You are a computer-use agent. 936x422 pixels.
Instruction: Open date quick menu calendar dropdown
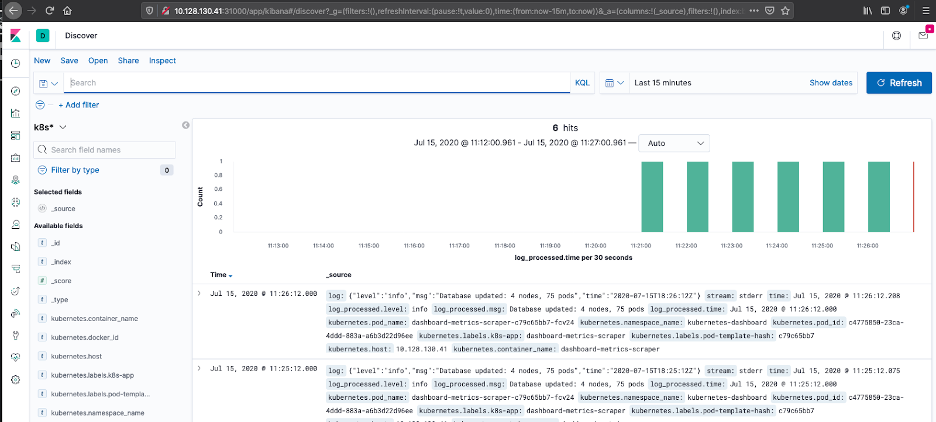pos(615,83)
